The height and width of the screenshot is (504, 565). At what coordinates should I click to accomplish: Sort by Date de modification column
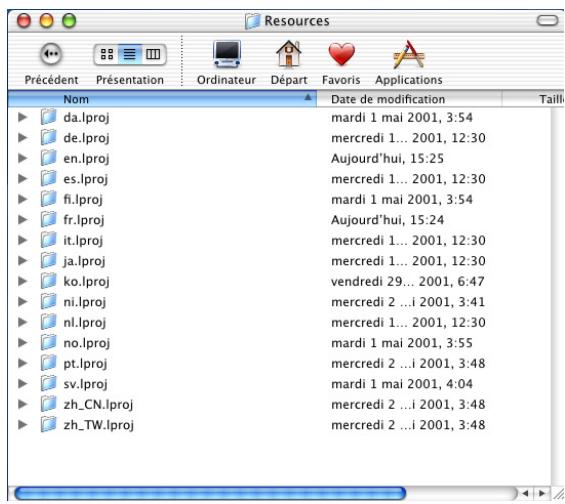409,99
